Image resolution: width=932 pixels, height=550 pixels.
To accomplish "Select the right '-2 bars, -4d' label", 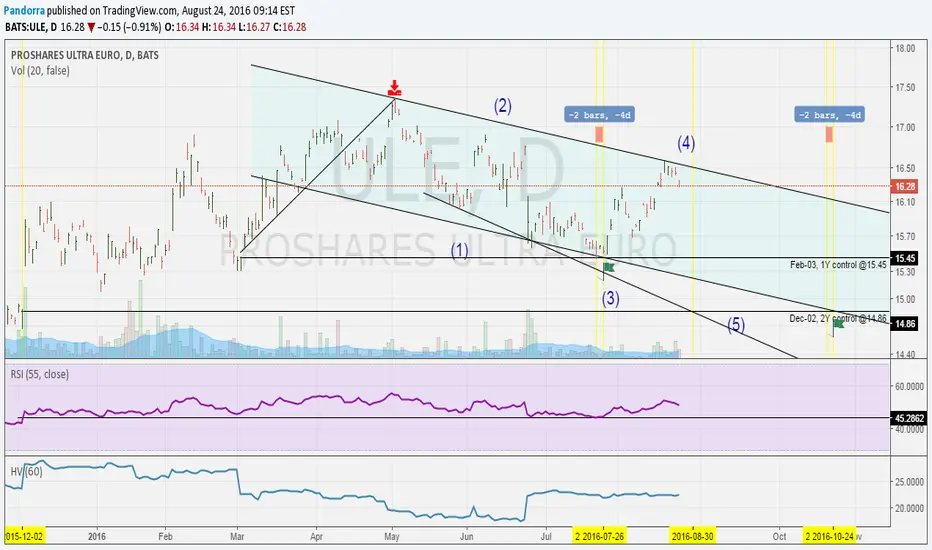I will [829, 114].
